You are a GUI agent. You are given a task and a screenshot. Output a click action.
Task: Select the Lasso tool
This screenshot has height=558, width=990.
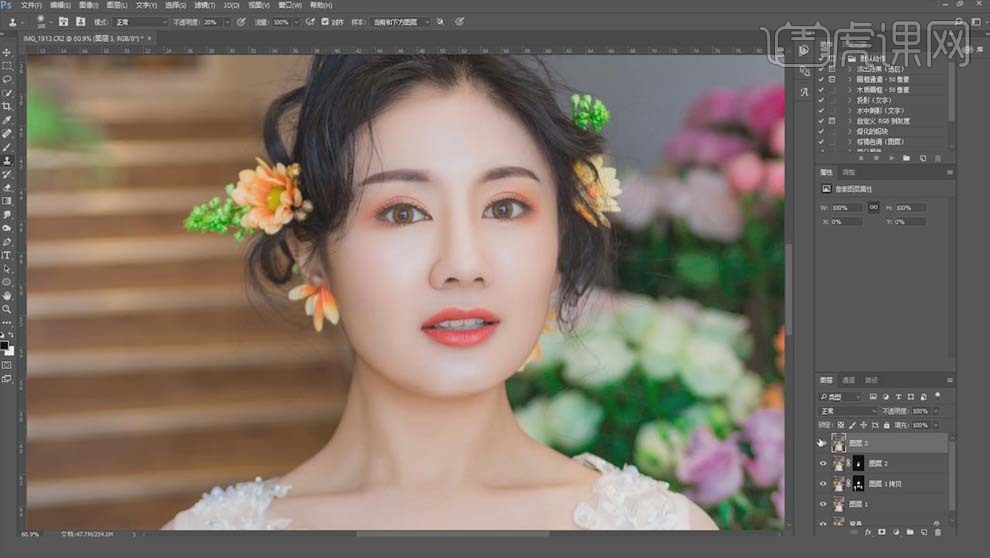[7, 80]
